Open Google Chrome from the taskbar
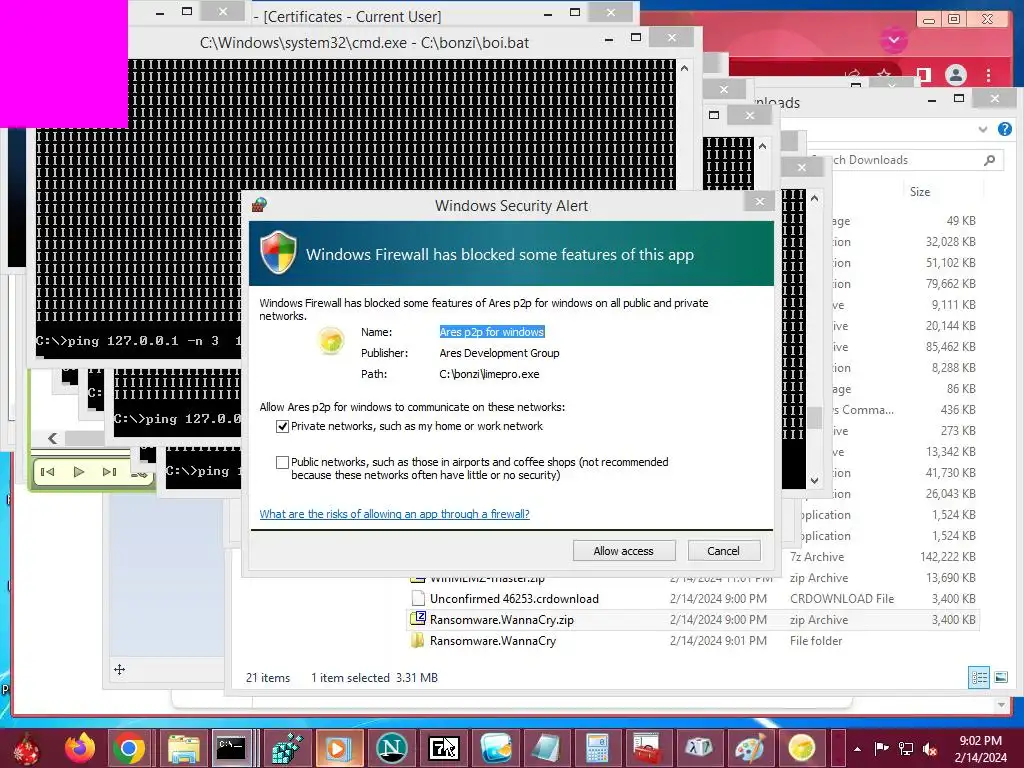Image resolution: width=1024 pixels, height=768 pixels. (x=129, y=748)
